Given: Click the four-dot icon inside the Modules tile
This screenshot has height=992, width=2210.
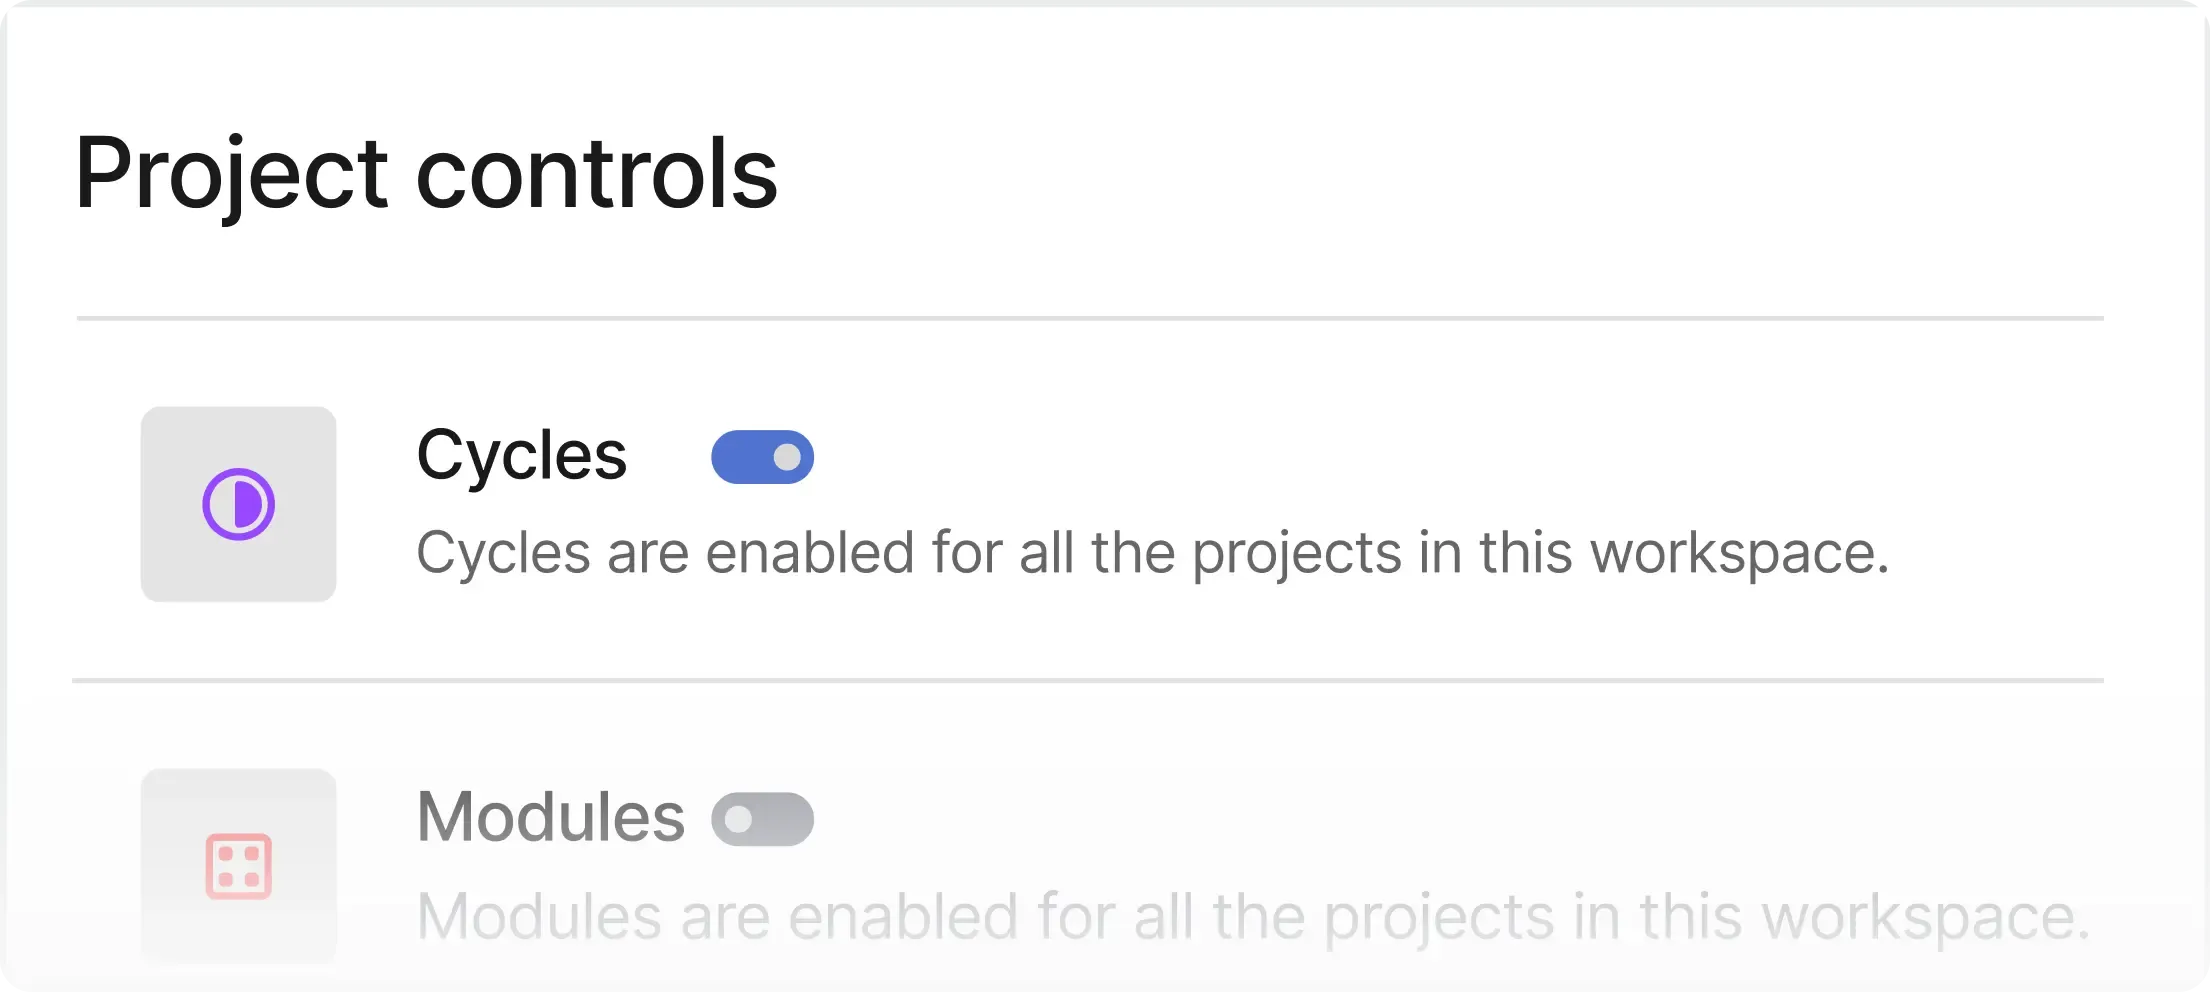Looking at the screenshot, I should click(x=238, y=866).
